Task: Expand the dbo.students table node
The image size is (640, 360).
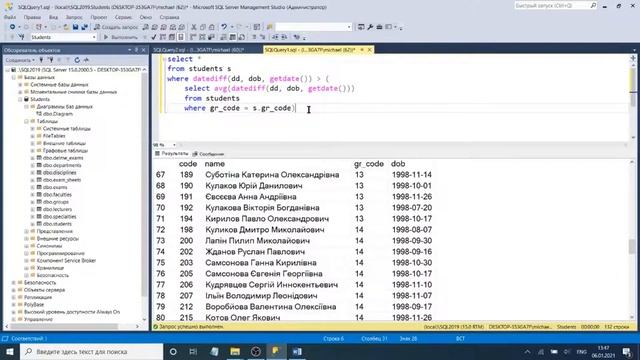Action: click(33, 224)
